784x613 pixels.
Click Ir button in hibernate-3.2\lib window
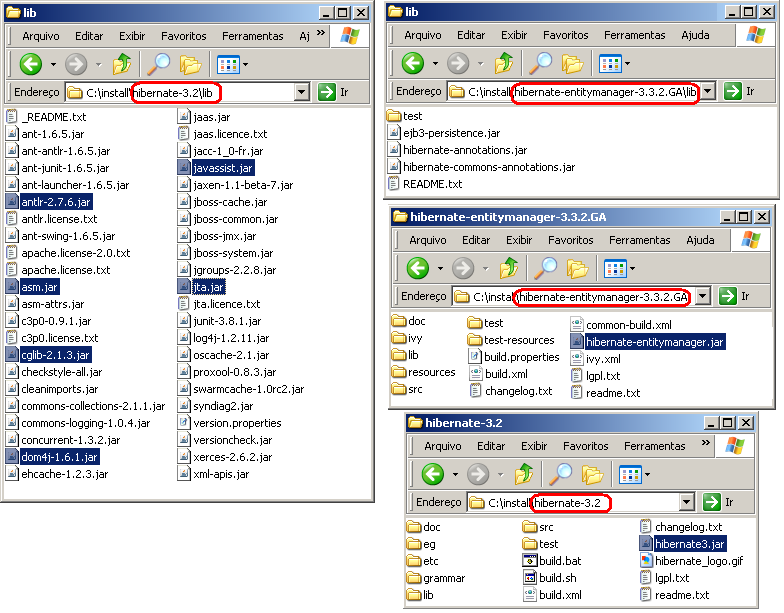coord(334,92)
